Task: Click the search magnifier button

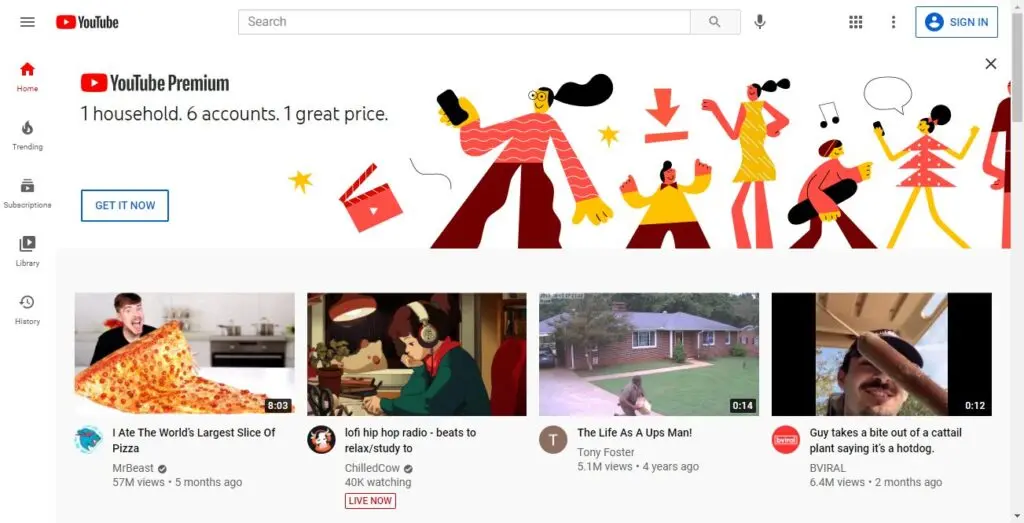Action: click(715, 22)
